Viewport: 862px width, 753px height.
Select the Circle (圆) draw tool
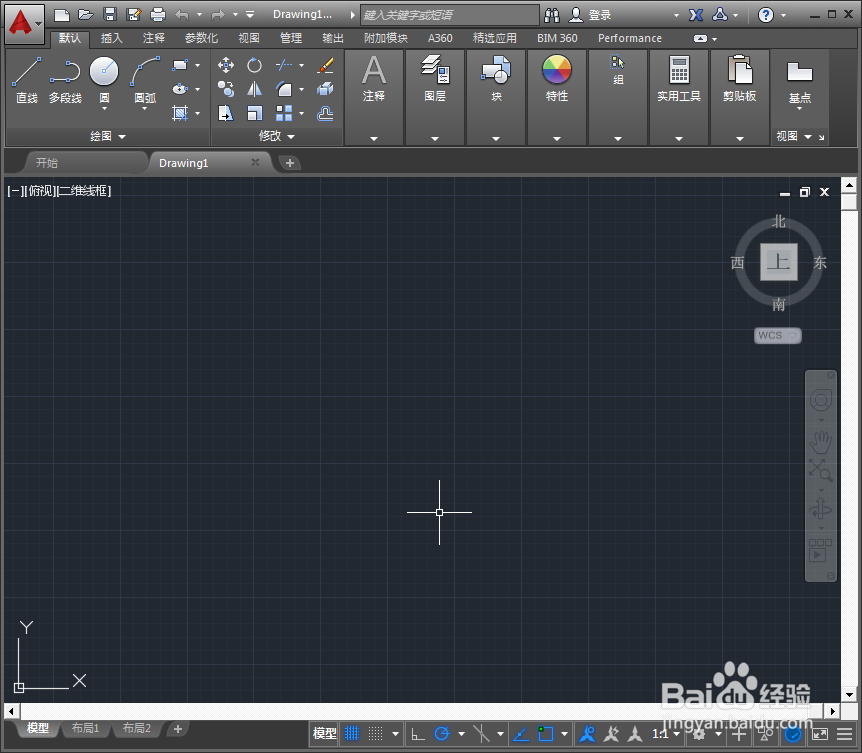[x=104, y=72]
